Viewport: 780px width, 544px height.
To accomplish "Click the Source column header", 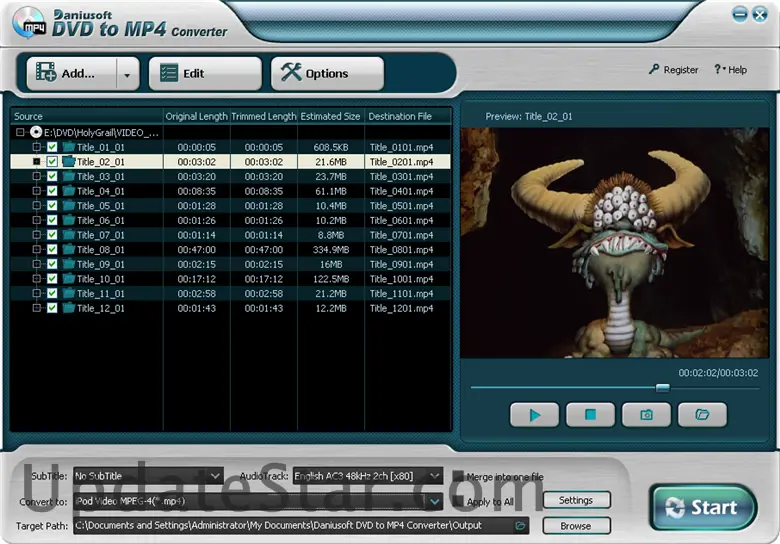I will (87, 116).
